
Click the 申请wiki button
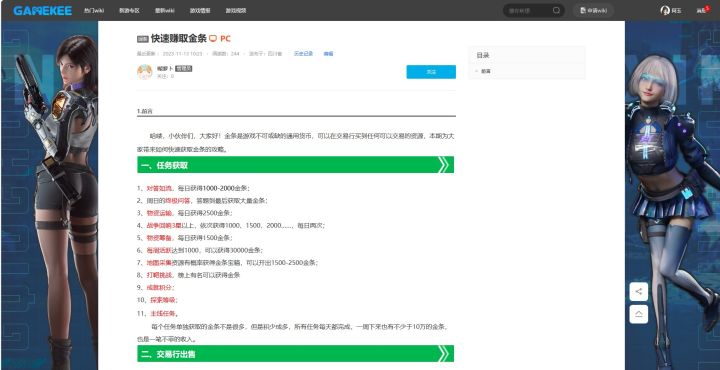click(593, 11)
